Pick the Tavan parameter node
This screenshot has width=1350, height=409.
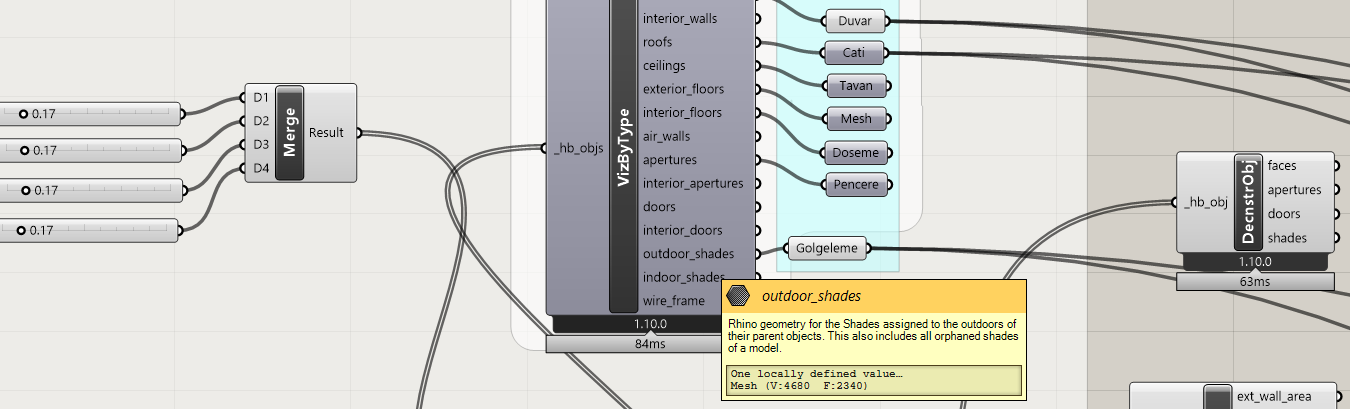click(x=855, y=85)
